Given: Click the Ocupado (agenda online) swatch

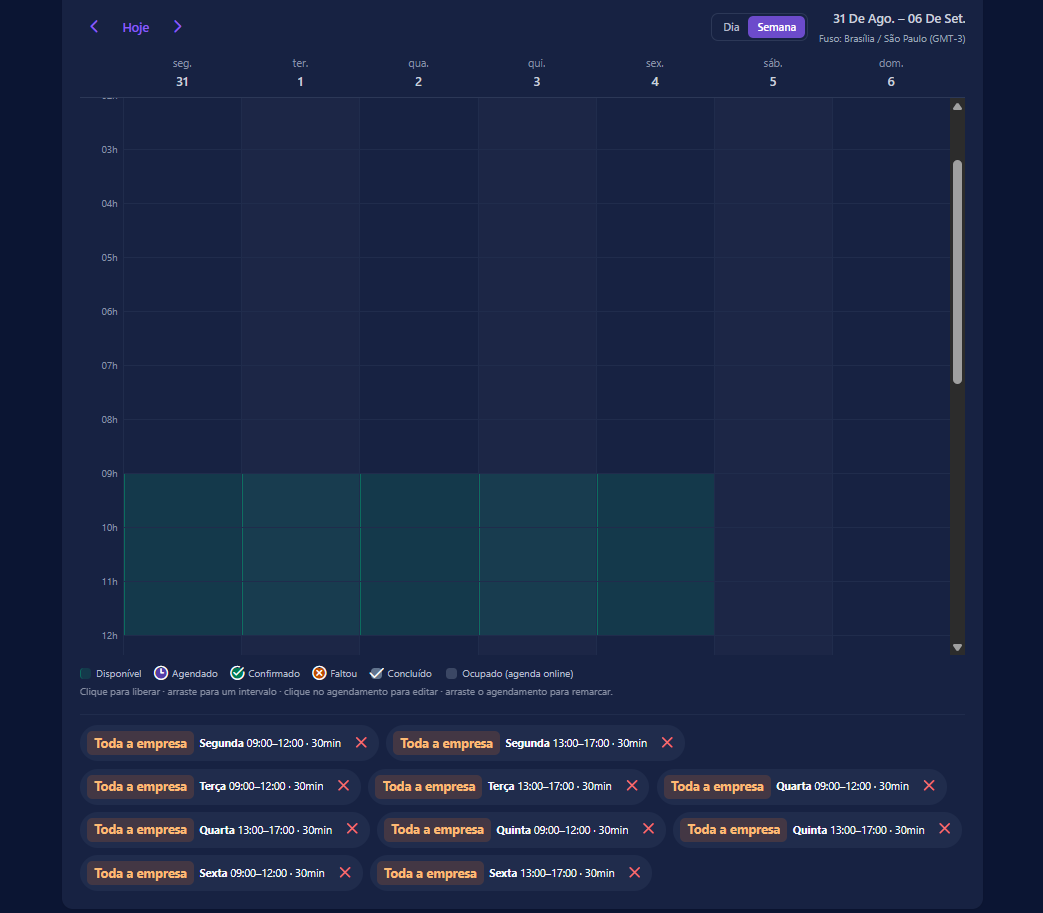Looking at the screenshot, I should tap(451, 674).
